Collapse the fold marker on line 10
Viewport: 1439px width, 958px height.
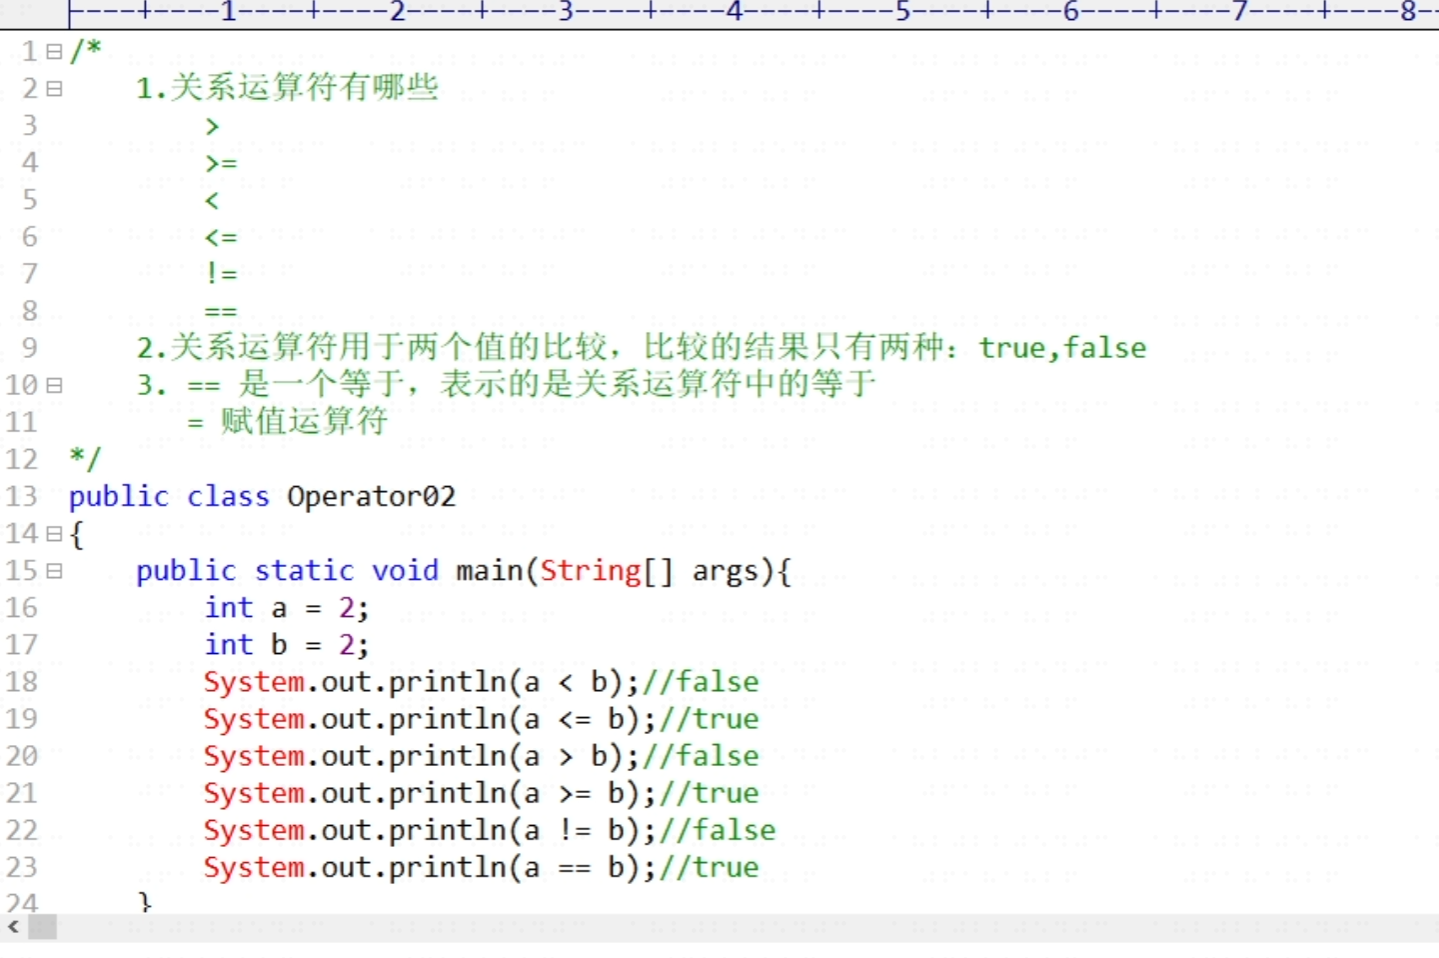point(54,385)
